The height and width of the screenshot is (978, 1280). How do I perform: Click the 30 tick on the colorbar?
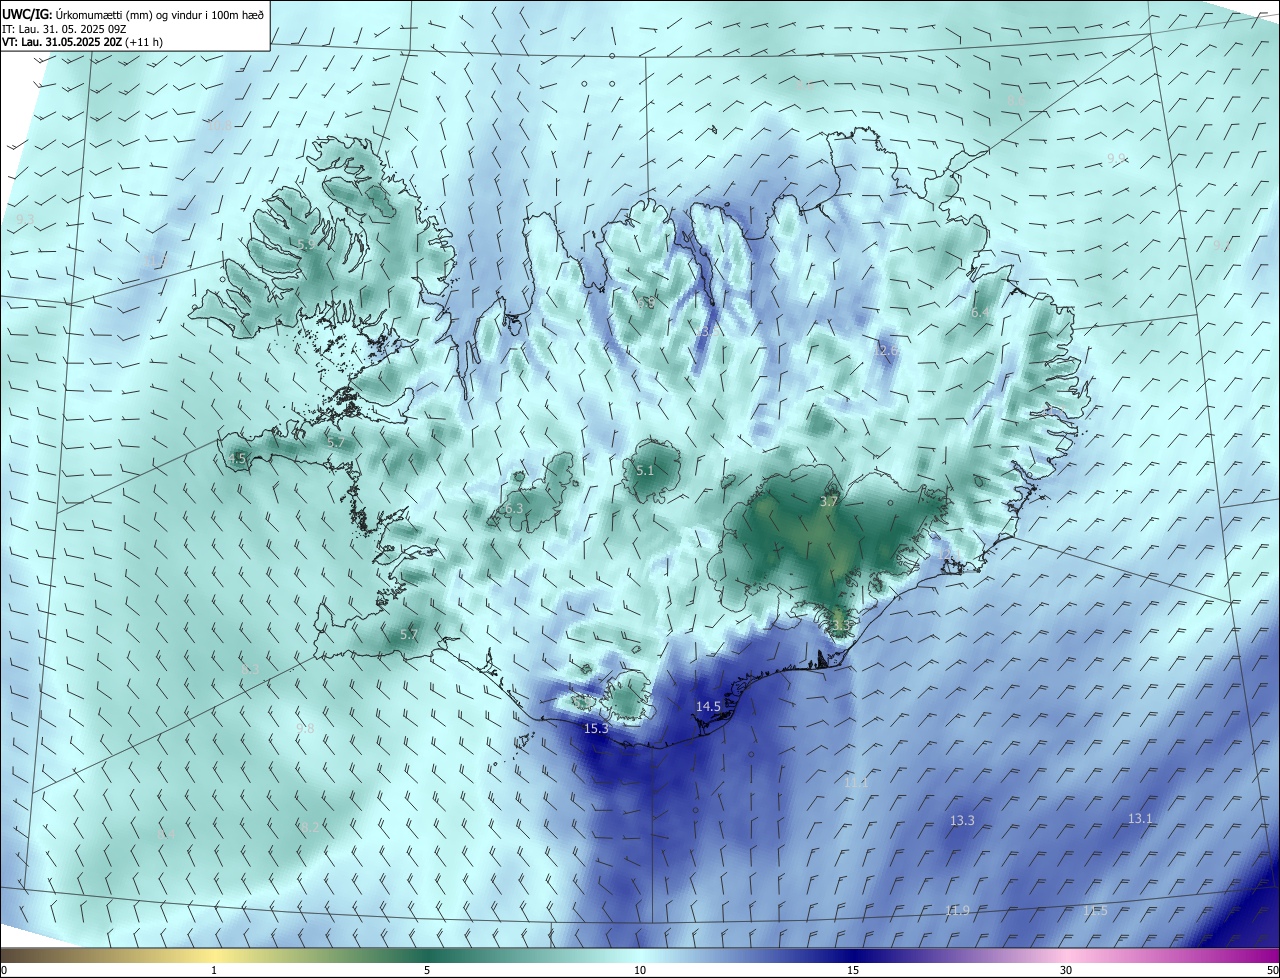[1066, 970]
